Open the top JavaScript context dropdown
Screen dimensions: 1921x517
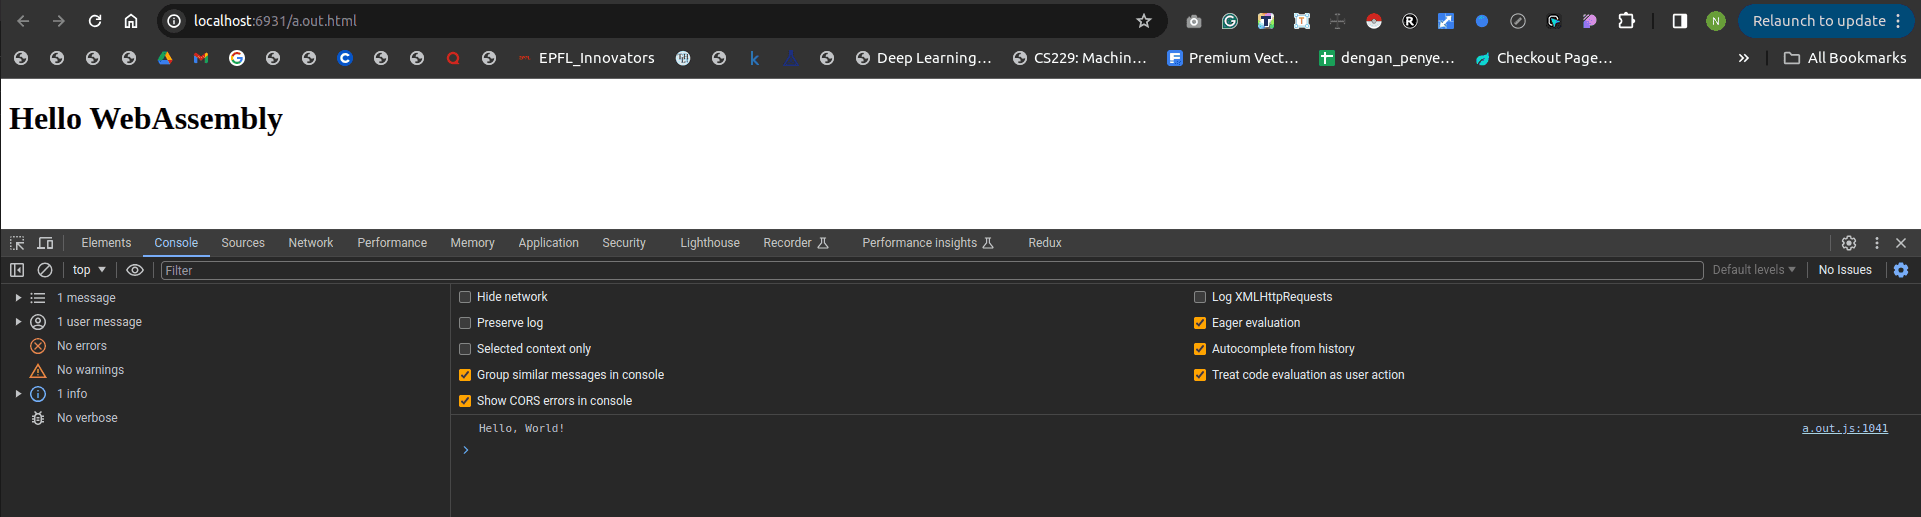(89, 270)
